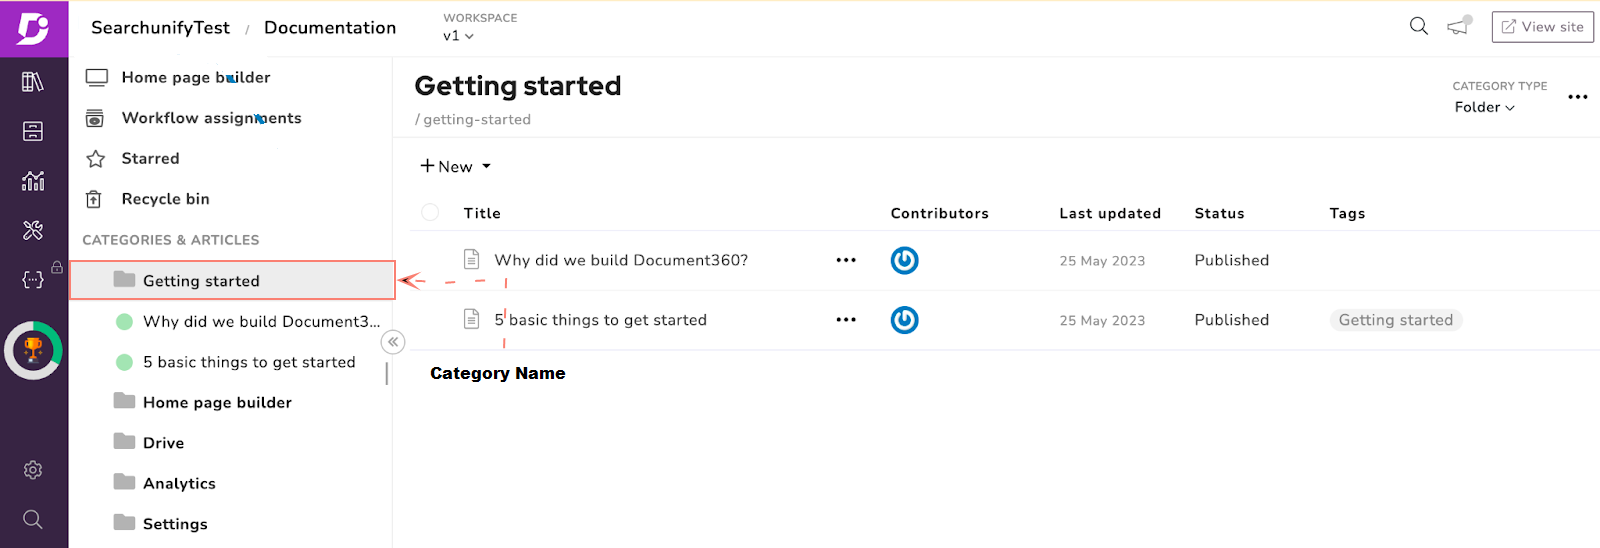Open the Documentation books icon in sidebar
Screen dimensions: 1600x548
tap(33, 82)
